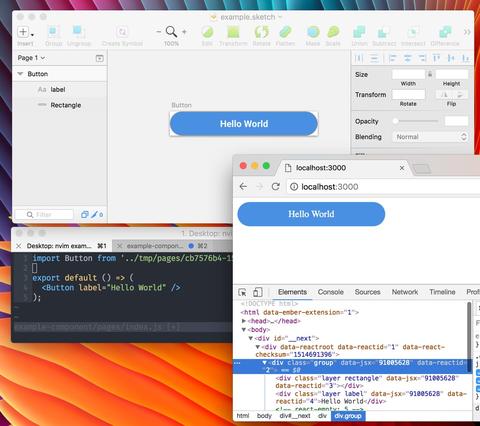The image size is (480, 426).
Task: Toggle the DevTools device toolbar icon
Action: click(257, 292)
